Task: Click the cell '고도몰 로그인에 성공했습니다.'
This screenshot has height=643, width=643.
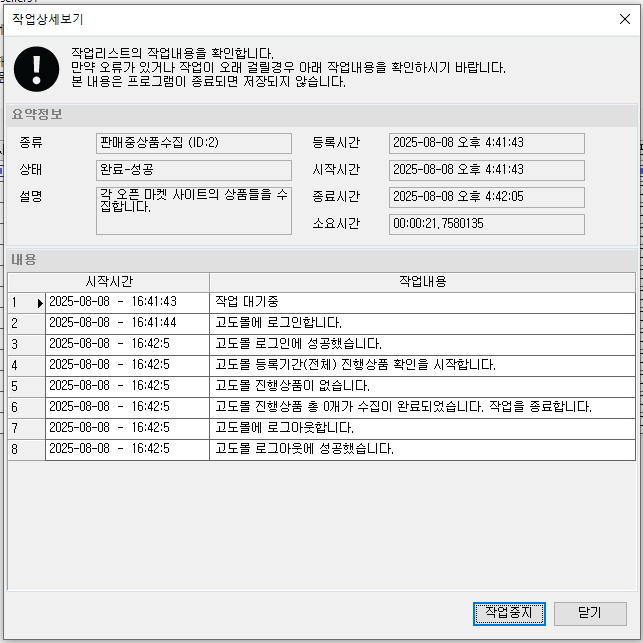Action: click(x=422, y=345)
